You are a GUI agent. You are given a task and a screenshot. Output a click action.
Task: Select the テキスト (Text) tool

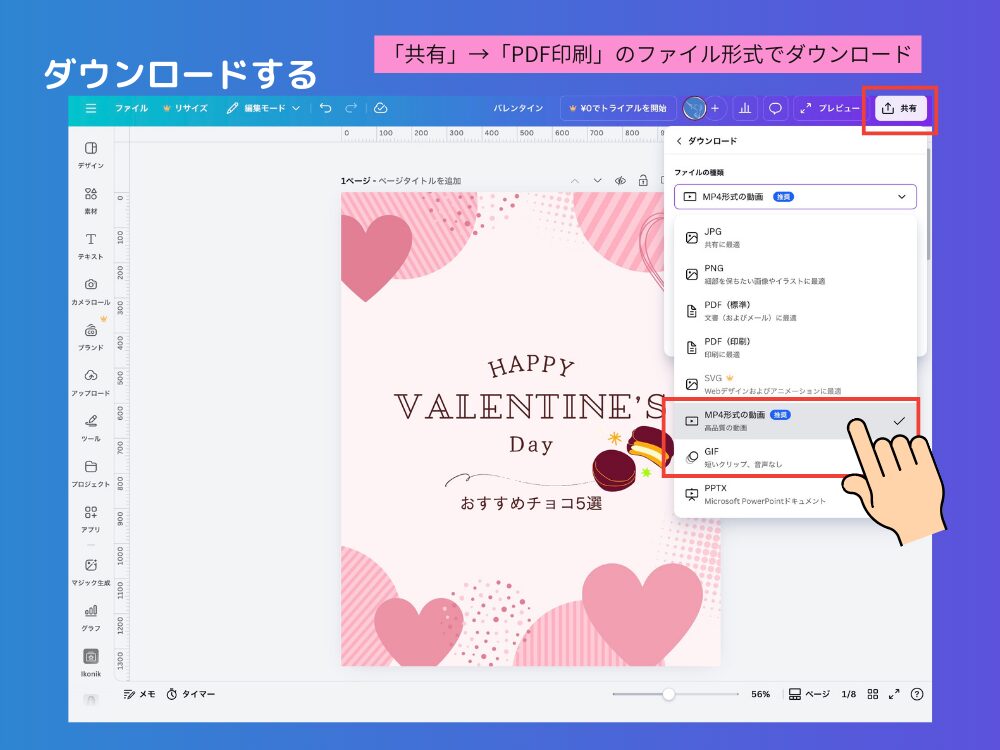click(90, 245)
